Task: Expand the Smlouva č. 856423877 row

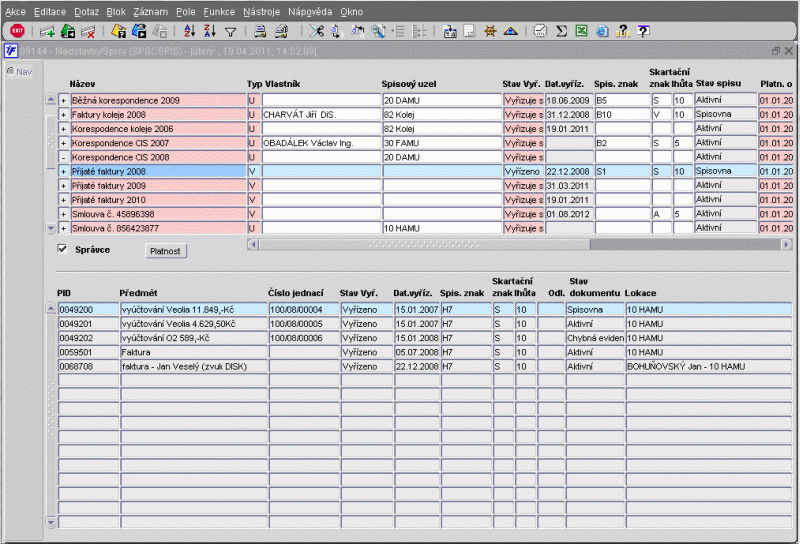Action: [63, 229]
